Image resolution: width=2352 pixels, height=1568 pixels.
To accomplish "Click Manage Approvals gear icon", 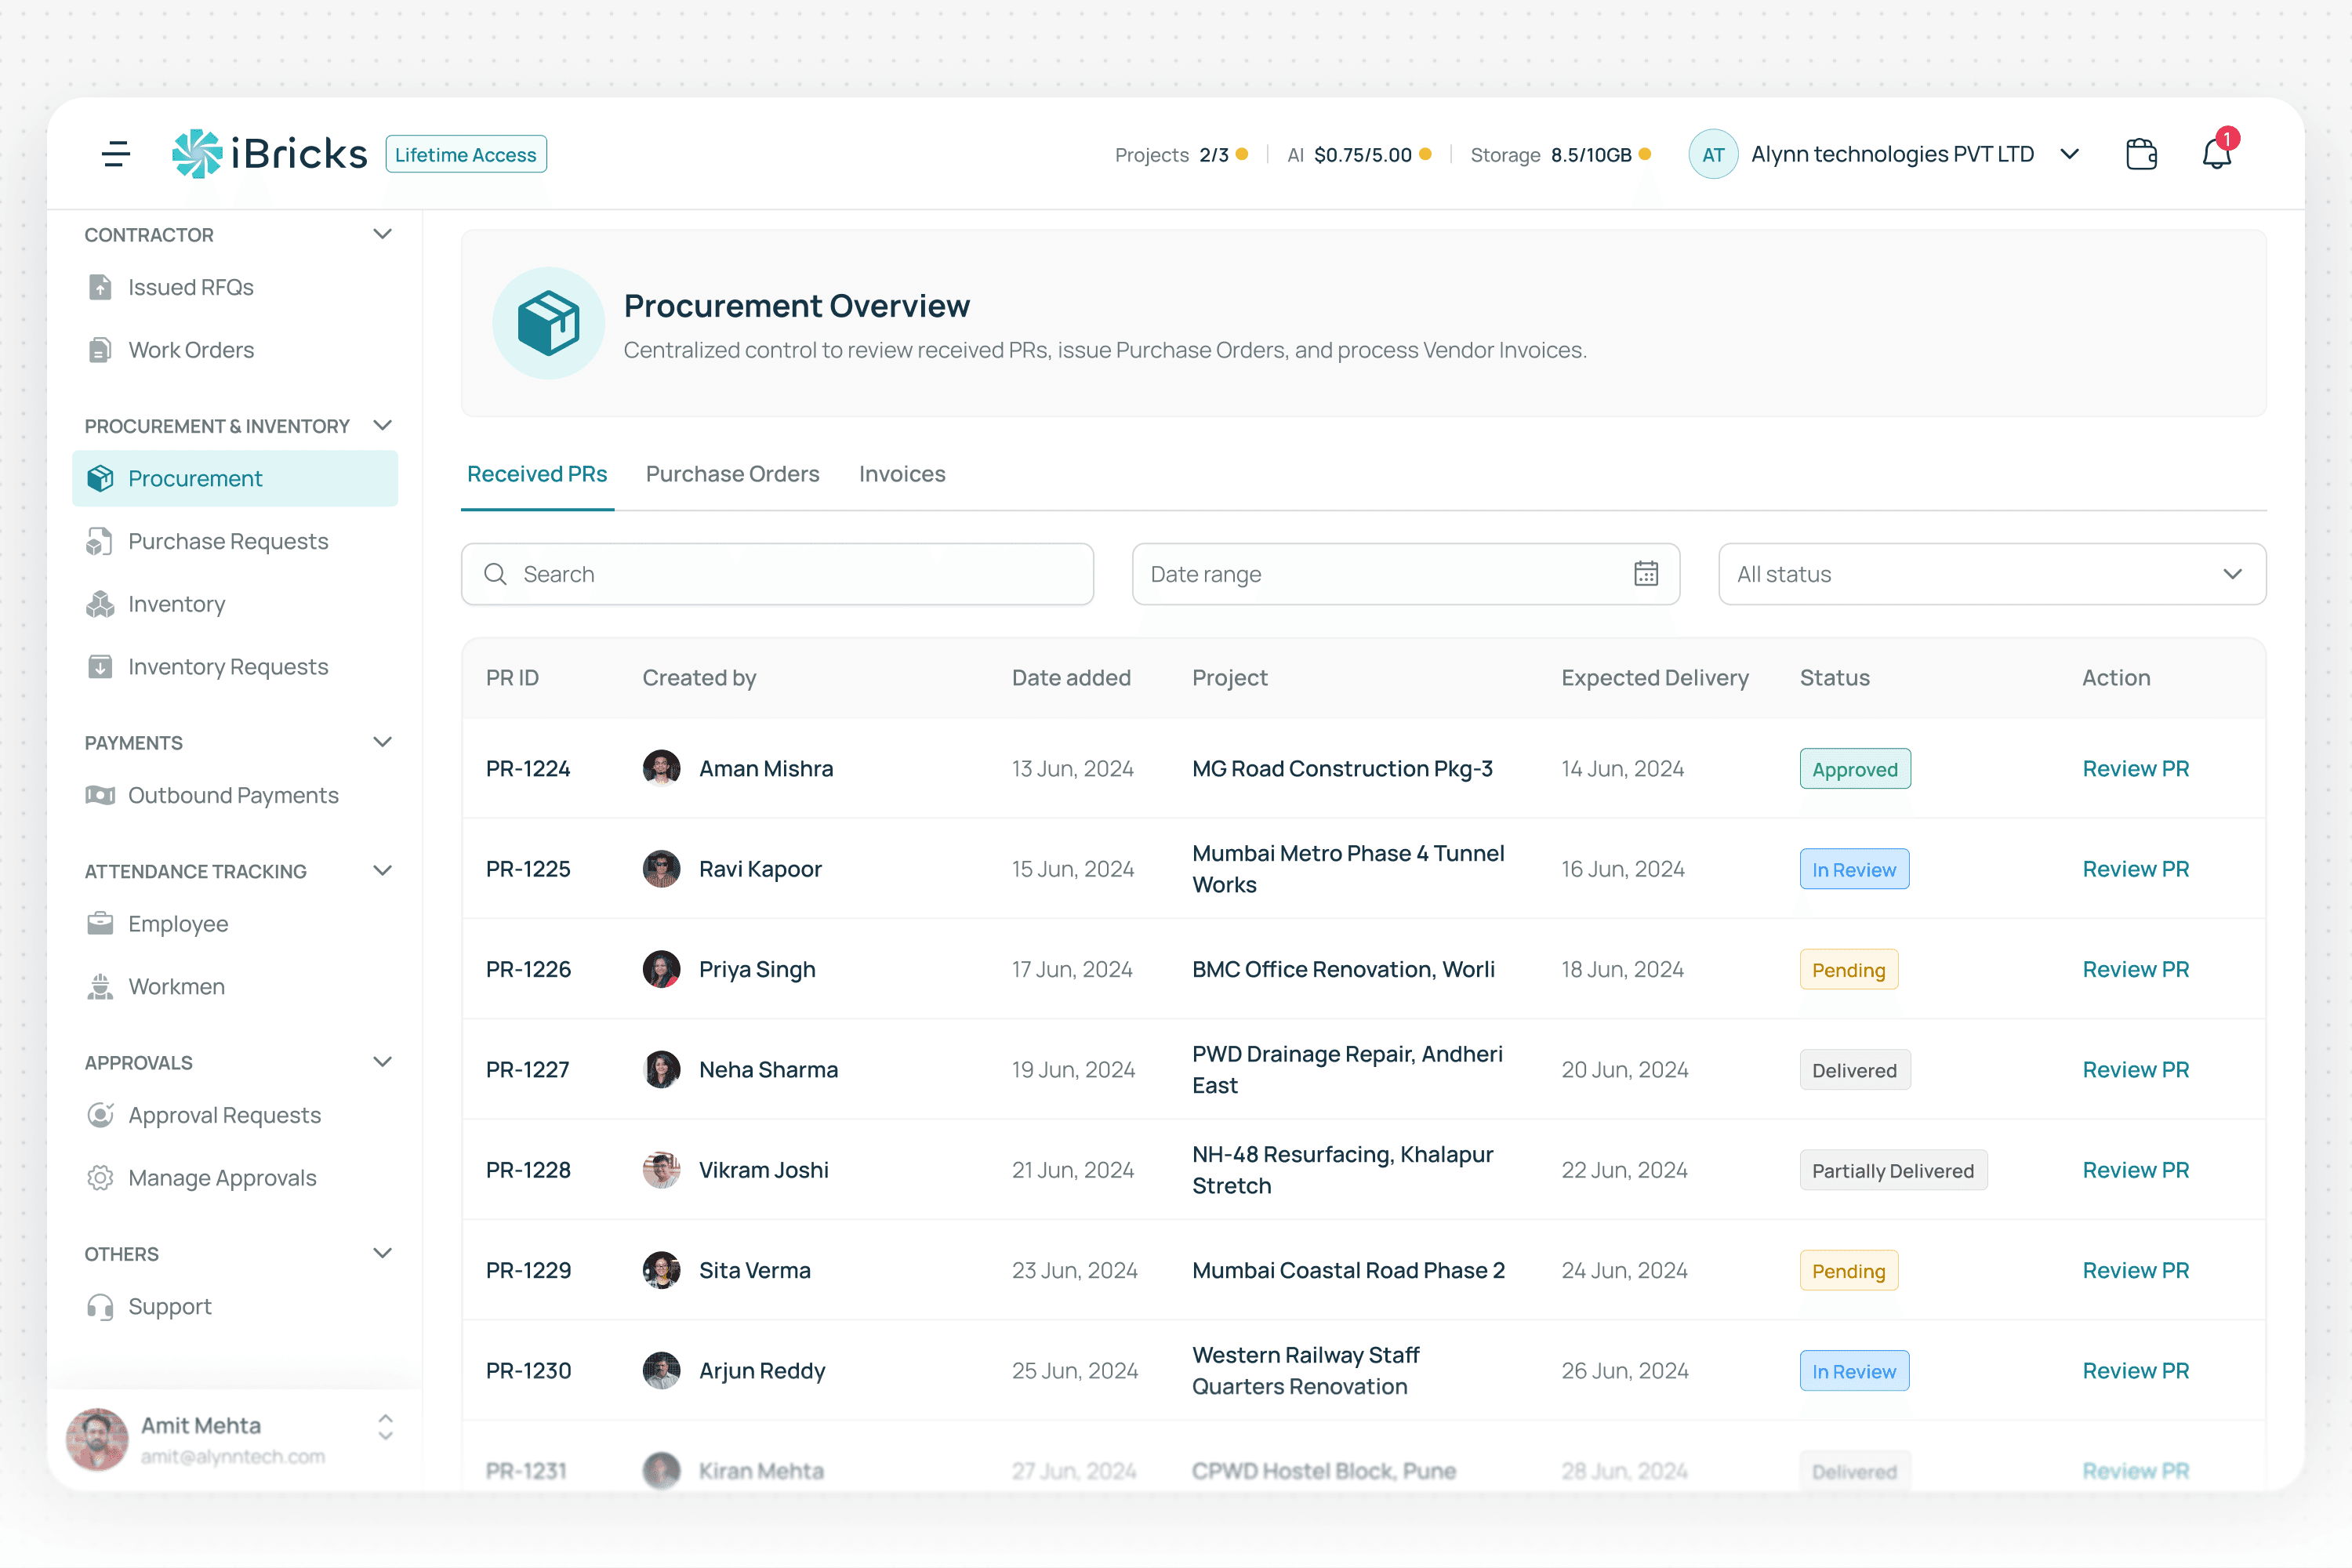I will pyautogui.click(x=100, y=1177).
